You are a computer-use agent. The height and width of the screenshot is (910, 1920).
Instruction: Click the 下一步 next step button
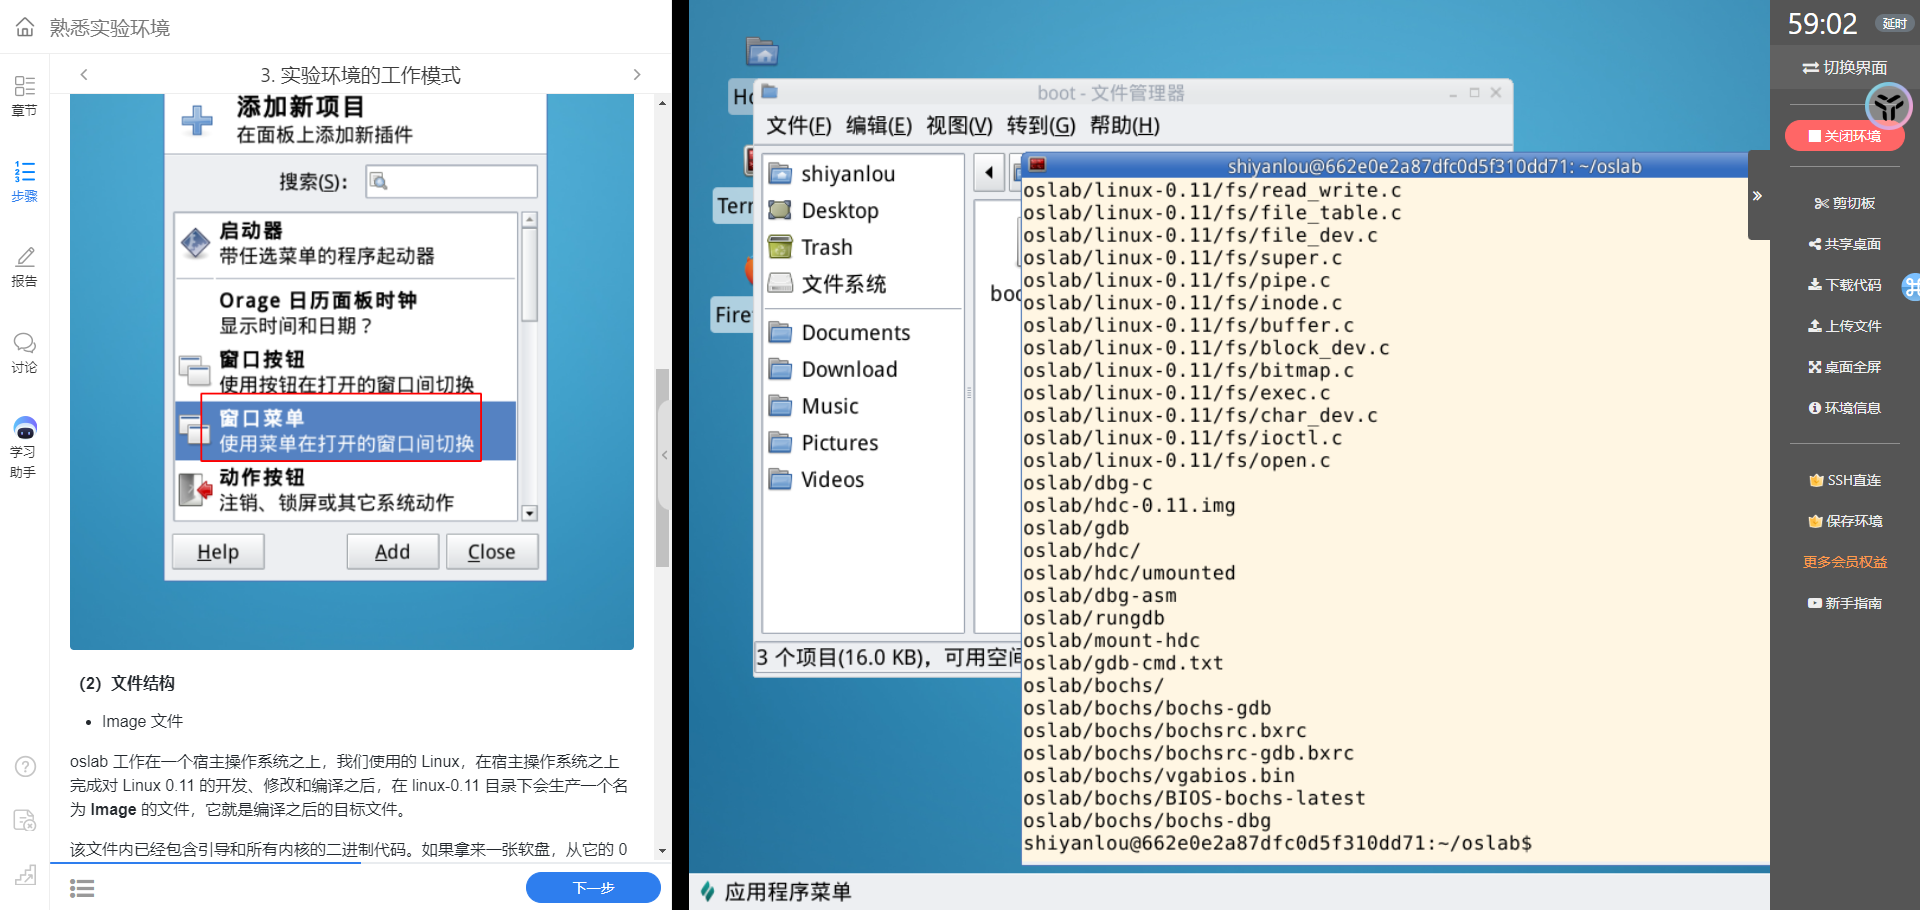tap(593, 887)
